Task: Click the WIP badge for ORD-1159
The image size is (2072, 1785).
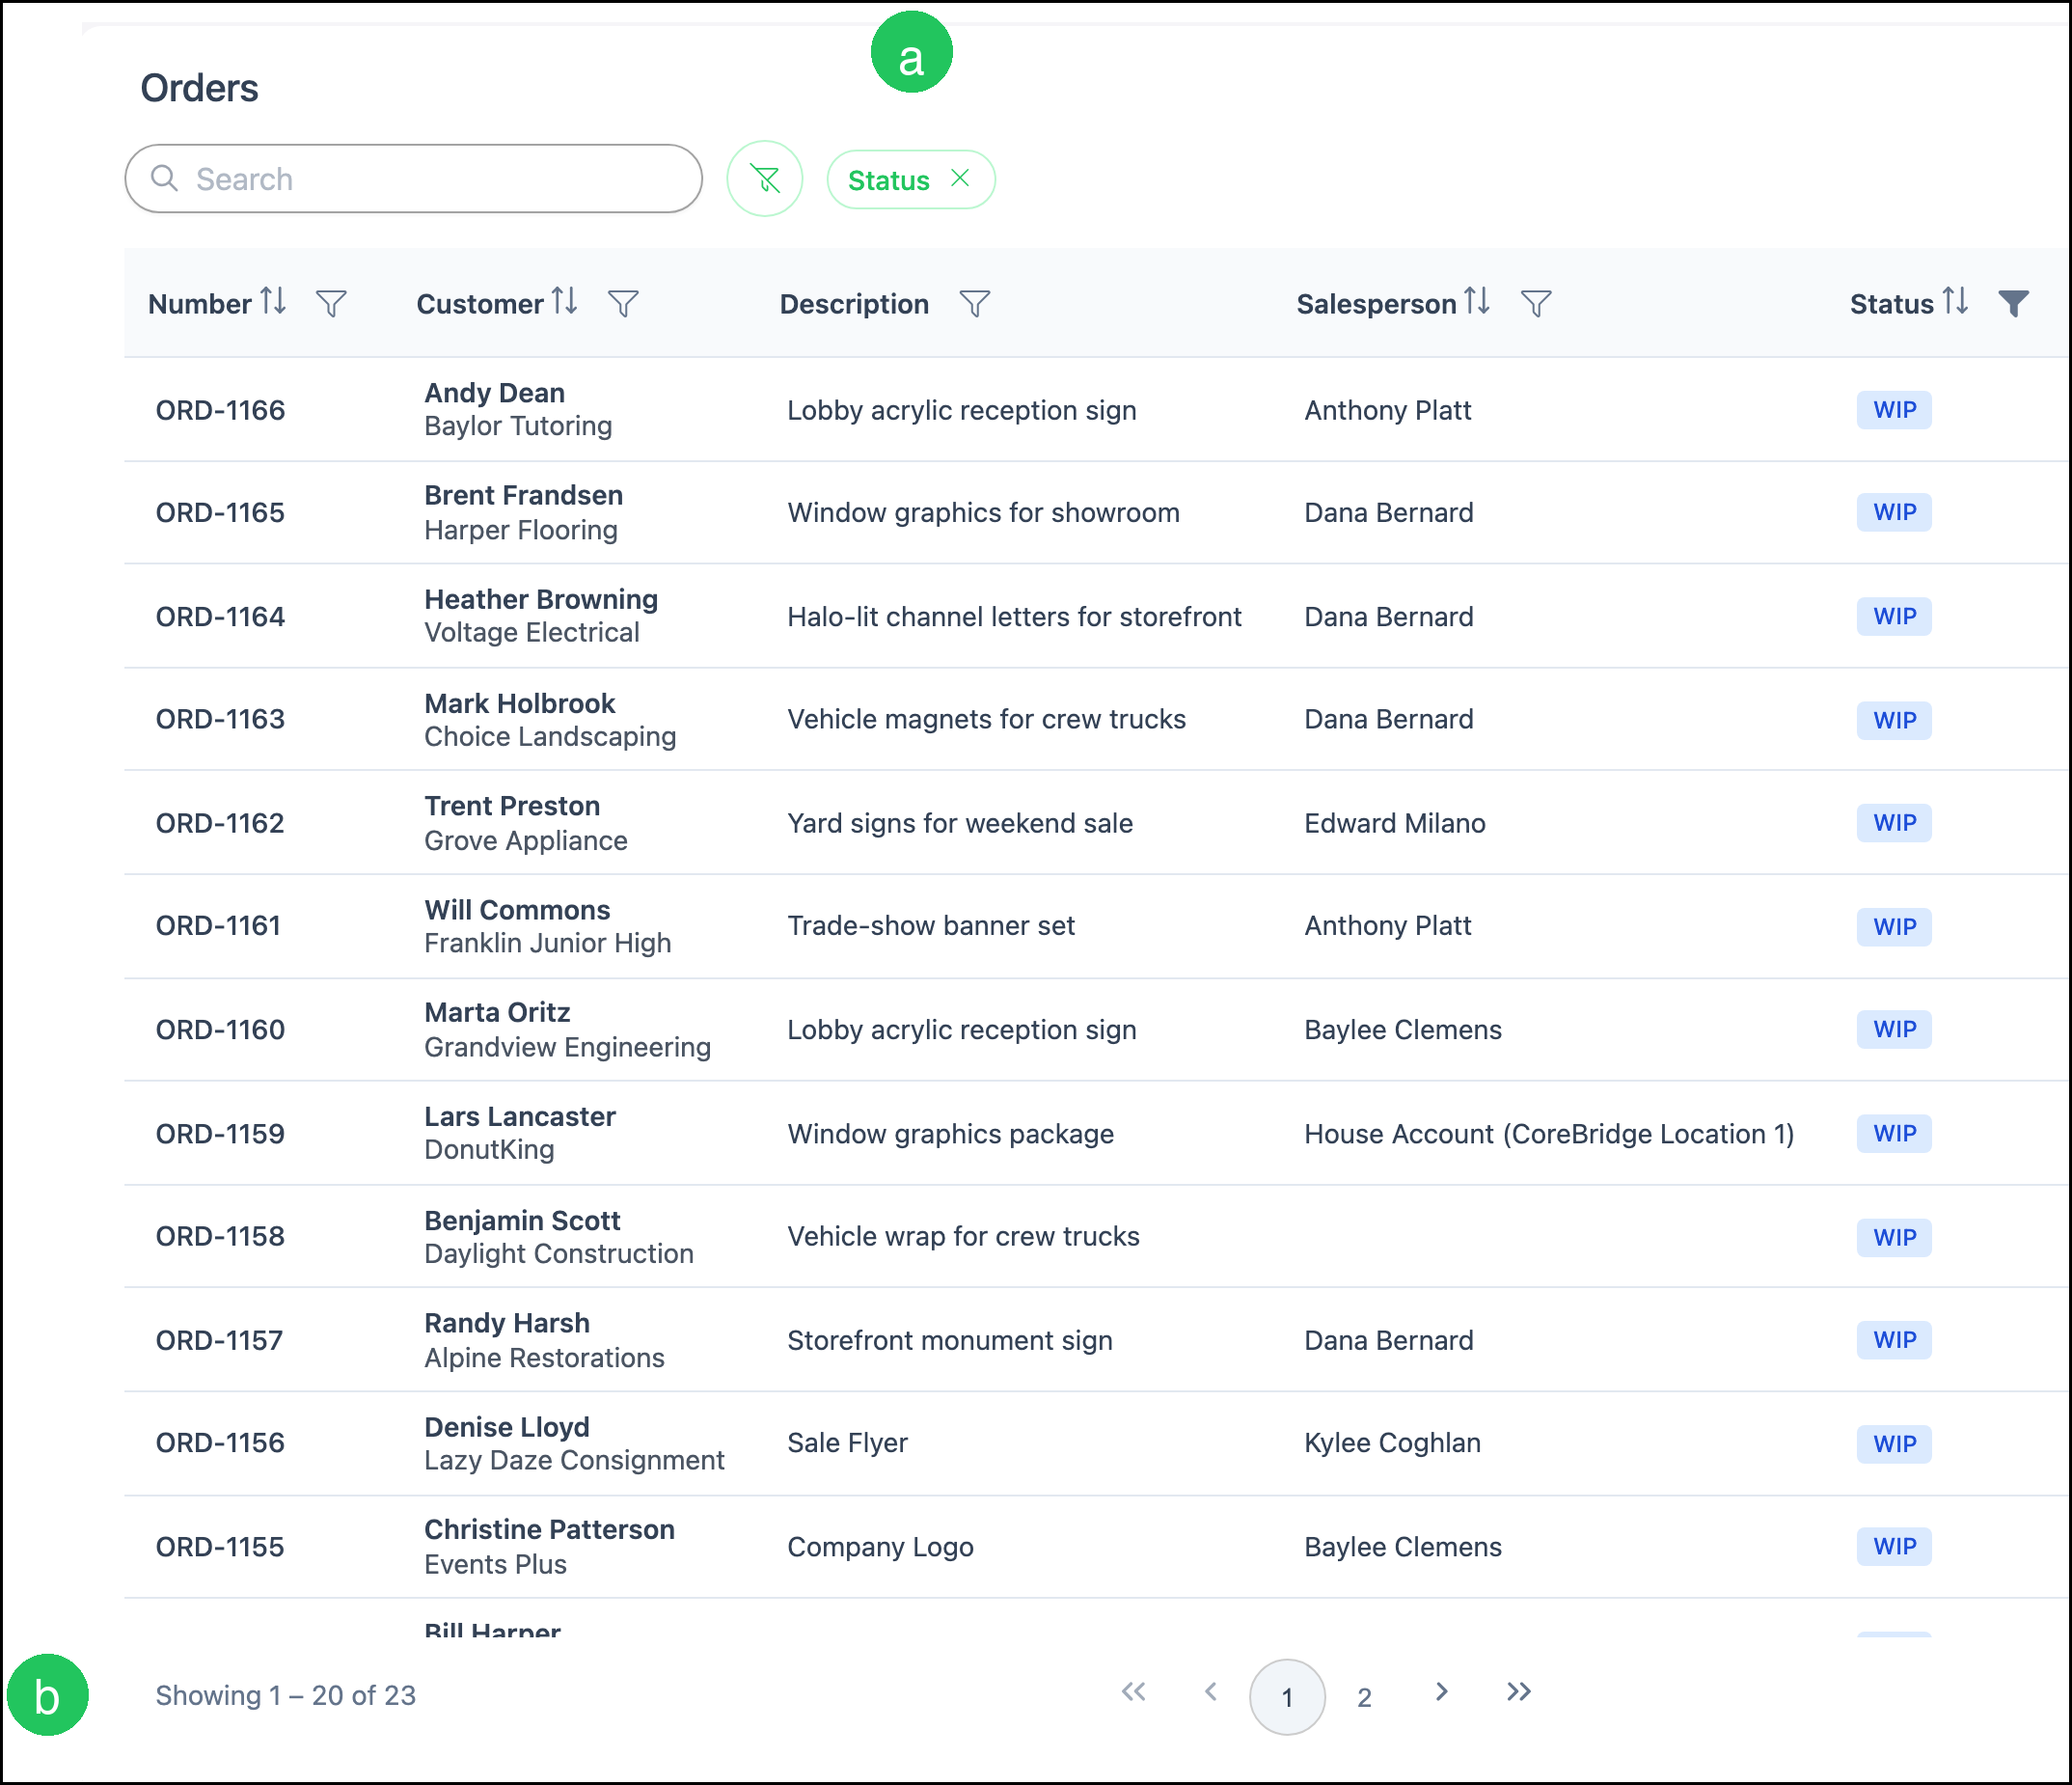Action: (x=1894, y=1133)
